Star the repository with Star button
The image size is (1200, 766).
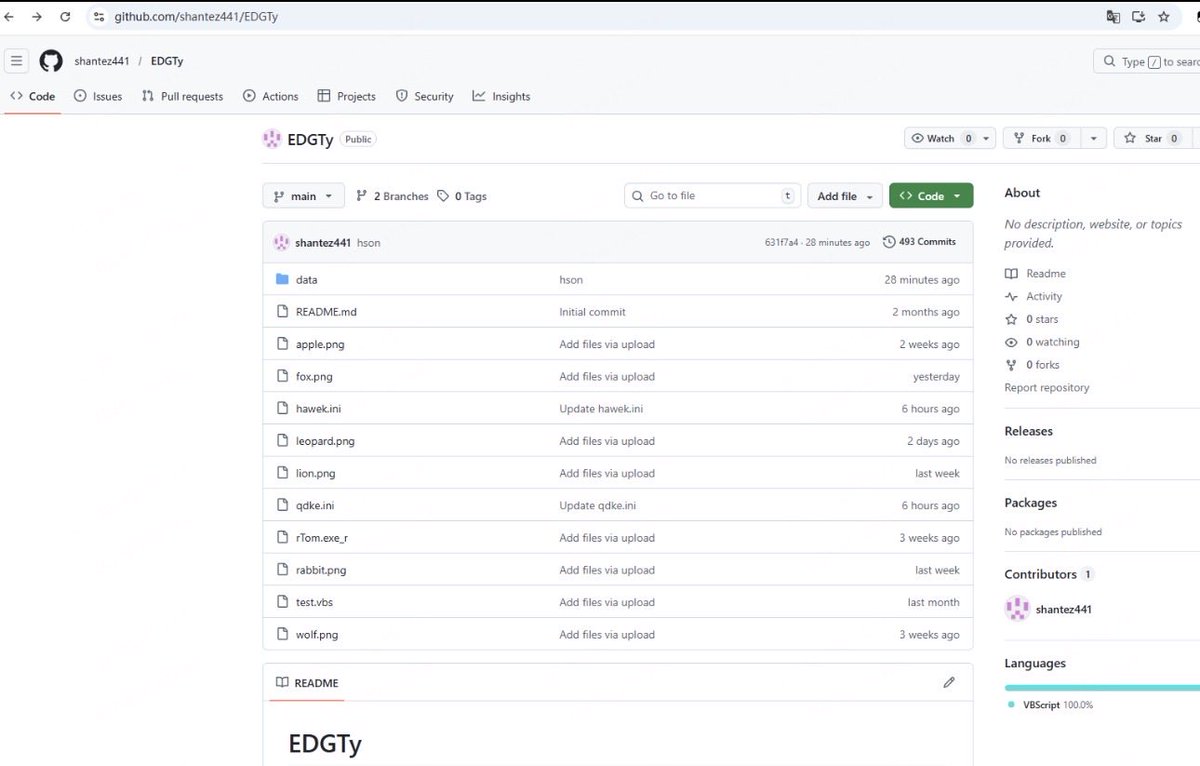pos(1154,139)
